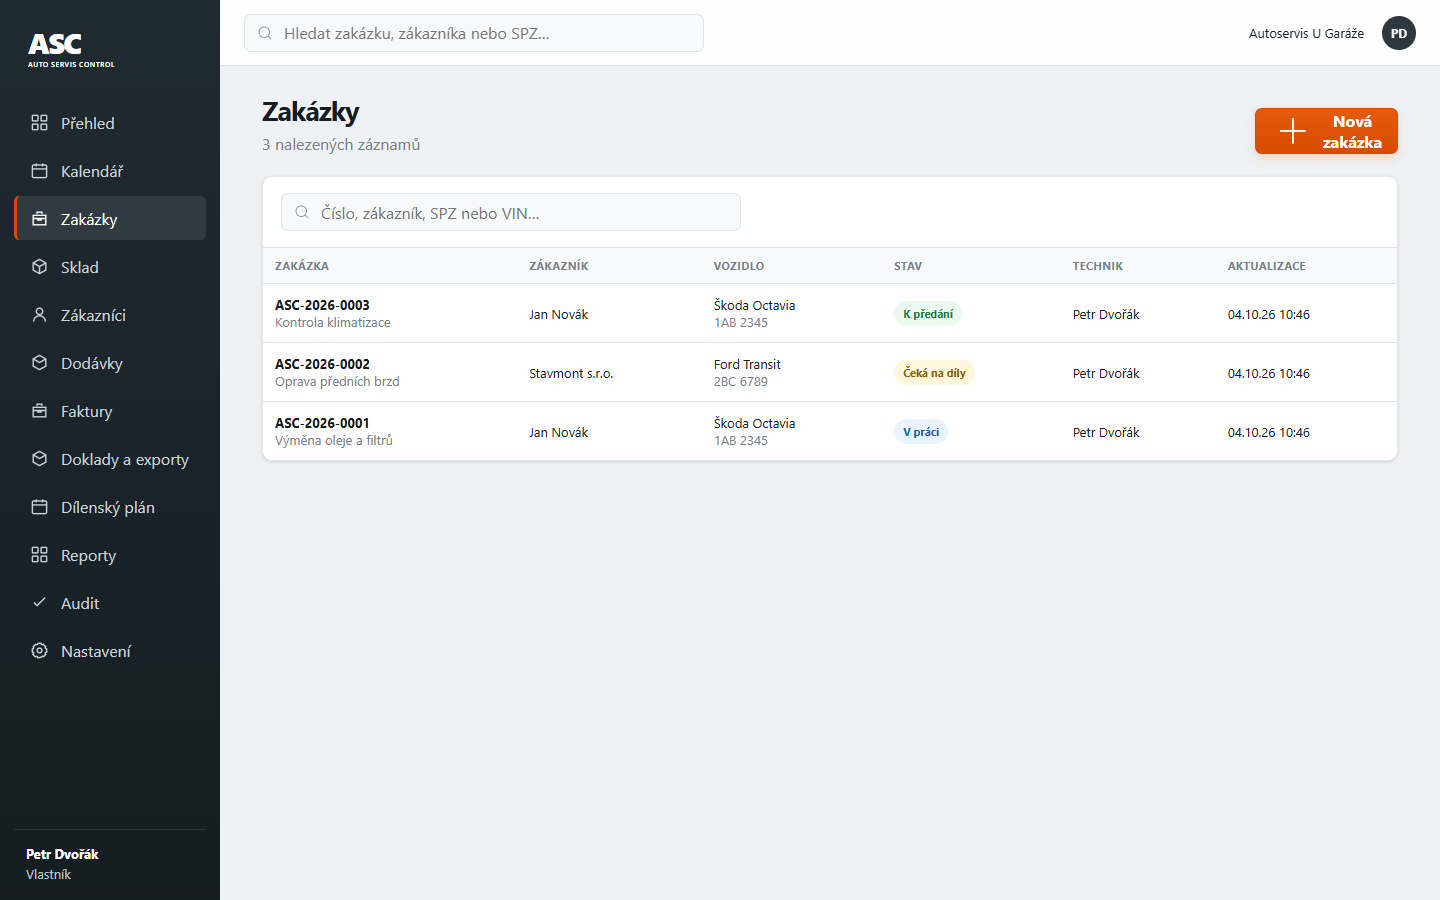Click Jan Novák in the ASC-2026-0003 row

[558, 314]
